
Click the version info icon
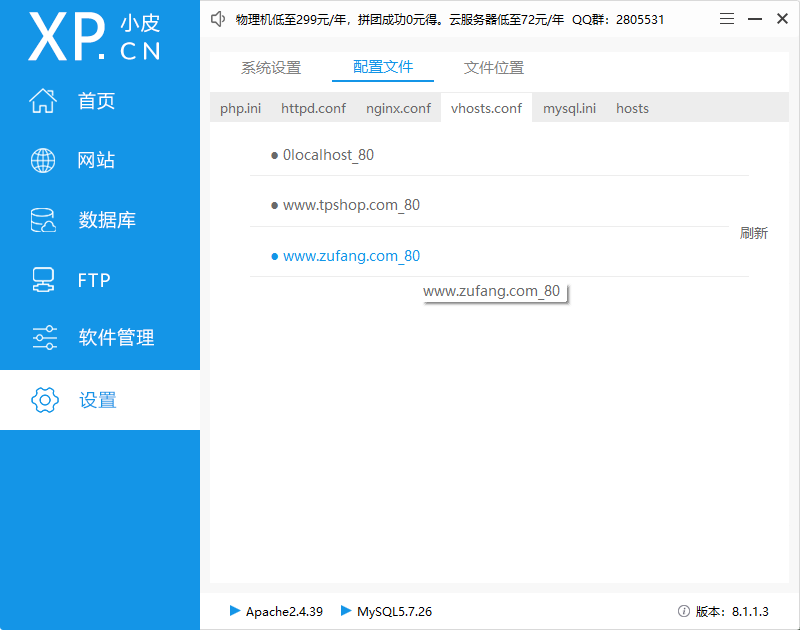pyautogui.click(x=684, y=611)
